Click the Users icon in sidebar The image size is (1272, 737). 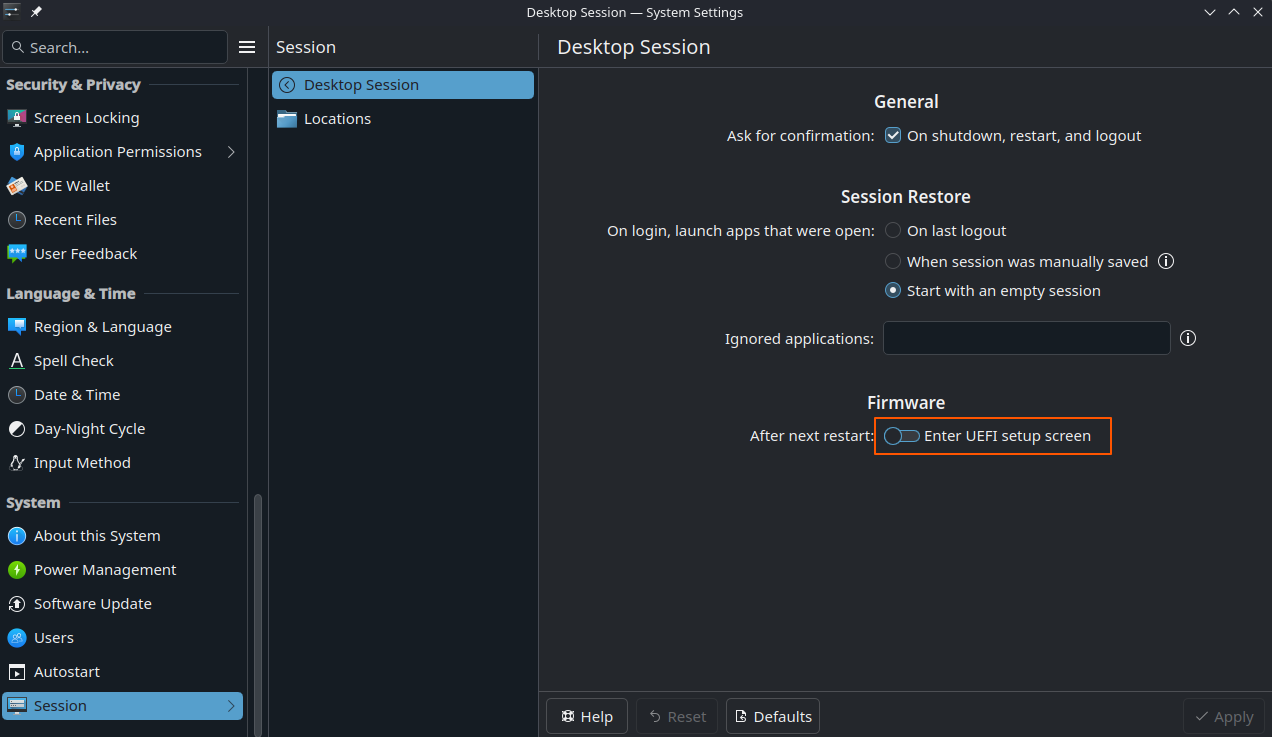coord(17,638)
